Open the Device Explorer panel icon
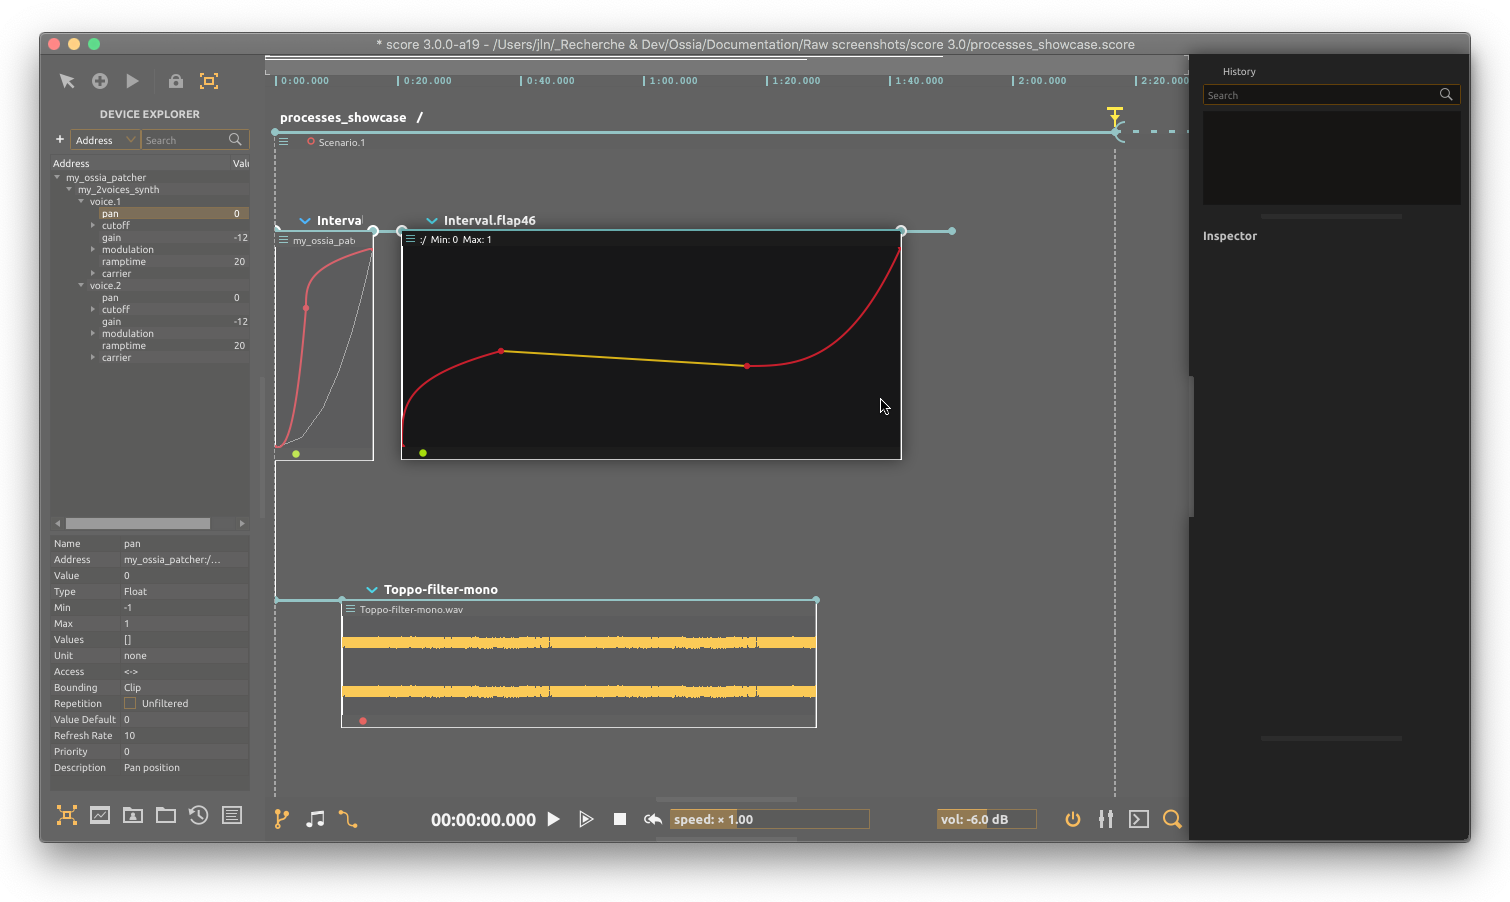 point(67,815)
